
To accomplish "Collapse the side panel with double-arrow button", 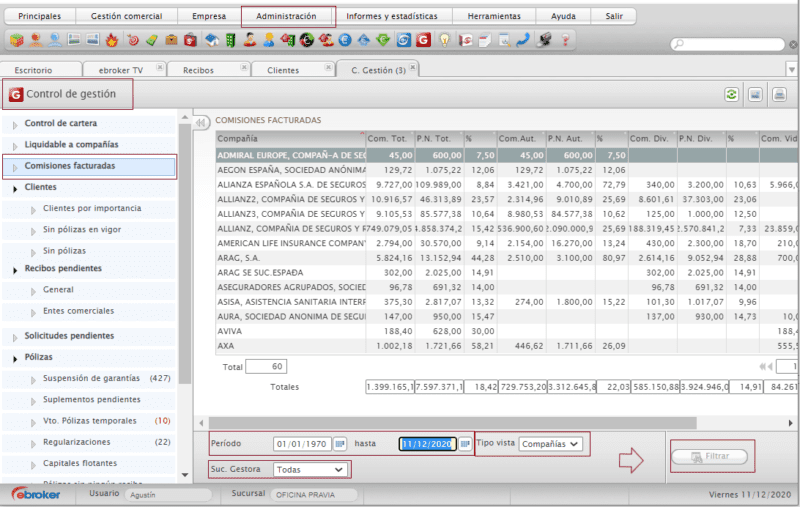I will 201,122.
